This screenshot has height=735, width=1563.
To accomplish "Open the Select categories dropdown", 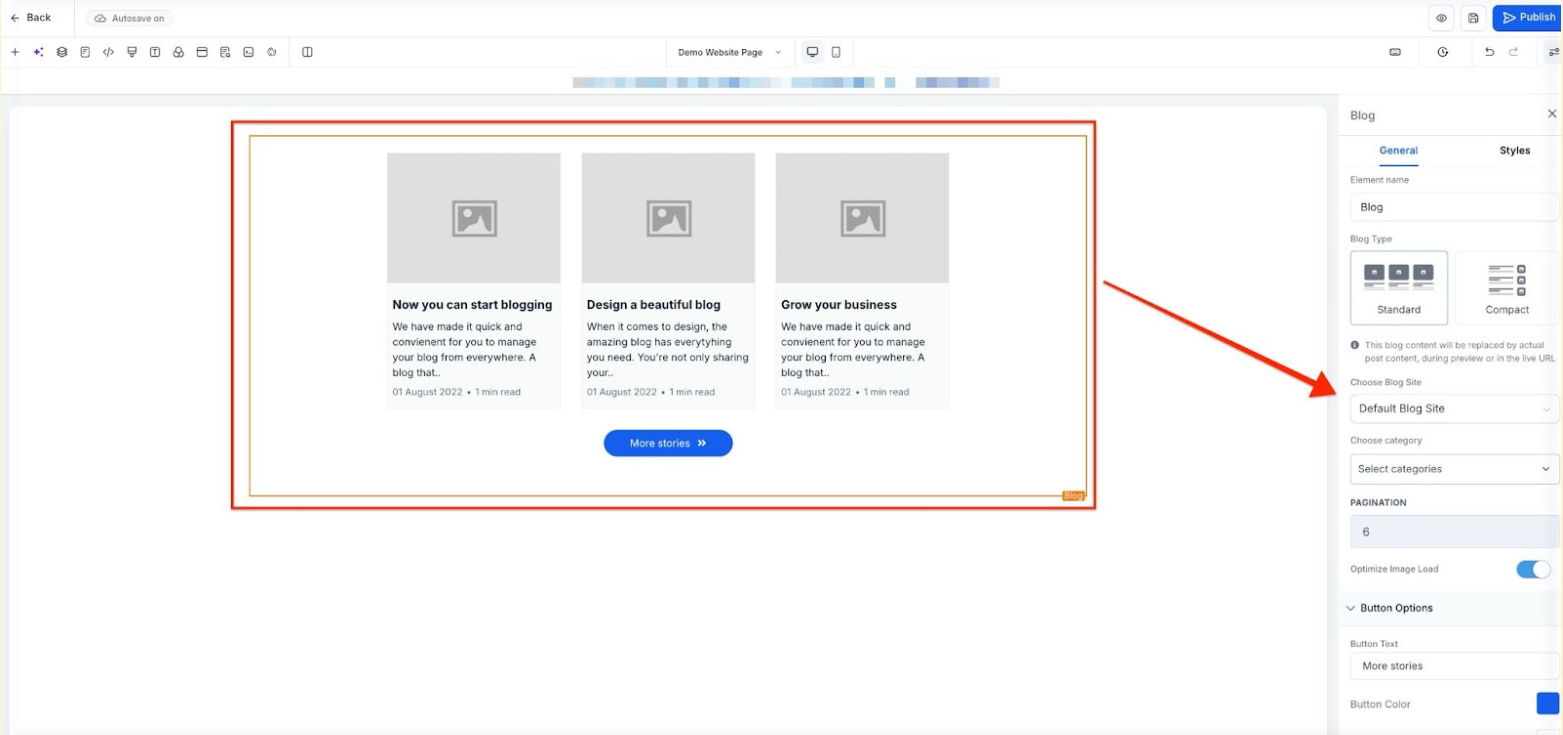I will click(x=1453, y=469).
